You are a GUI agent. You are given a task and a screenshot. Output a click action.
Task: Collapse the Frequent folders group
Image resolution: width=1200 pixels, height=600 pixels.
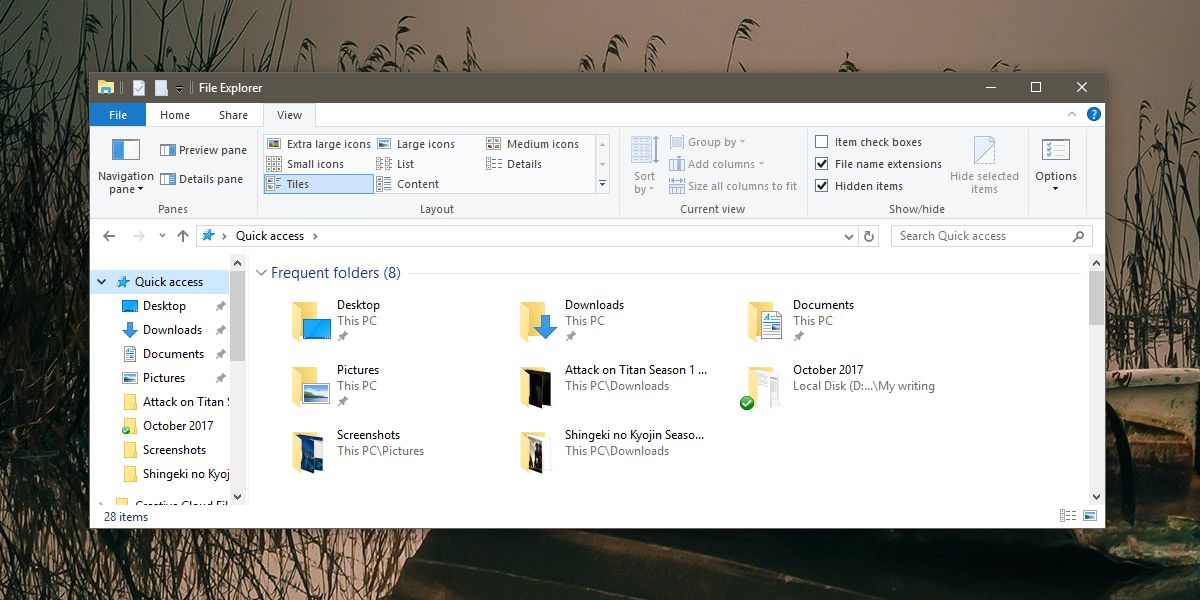pyautogui.click(x=262, y=273)
